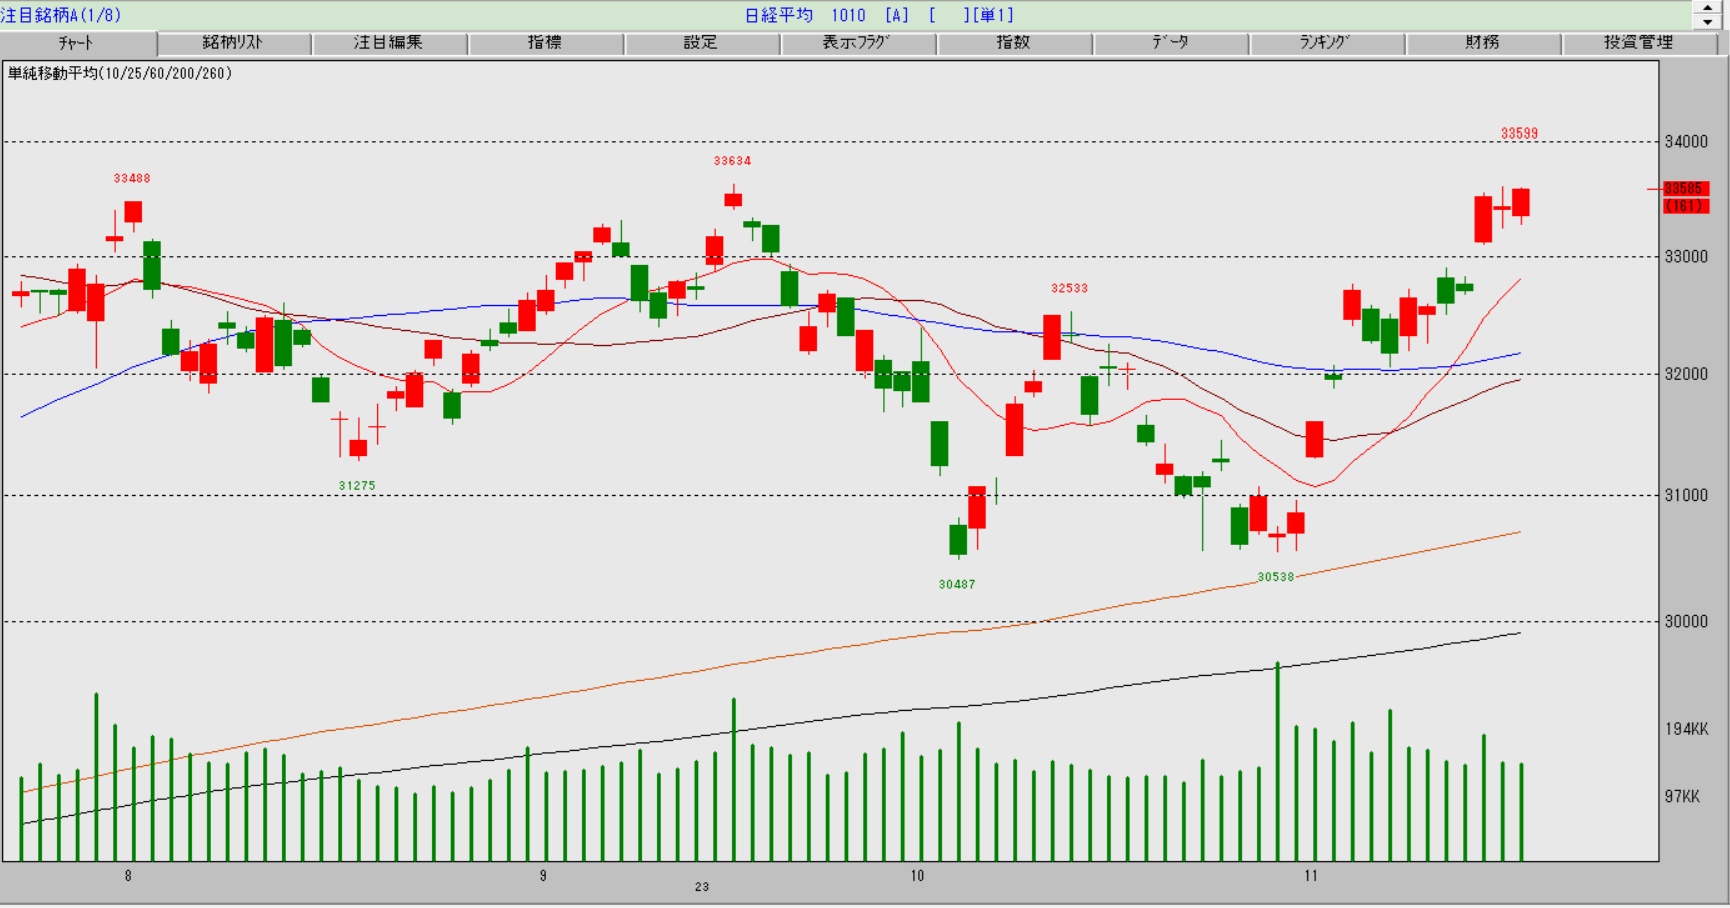Click the 33599 latest high label

[x=1519, y=134]
